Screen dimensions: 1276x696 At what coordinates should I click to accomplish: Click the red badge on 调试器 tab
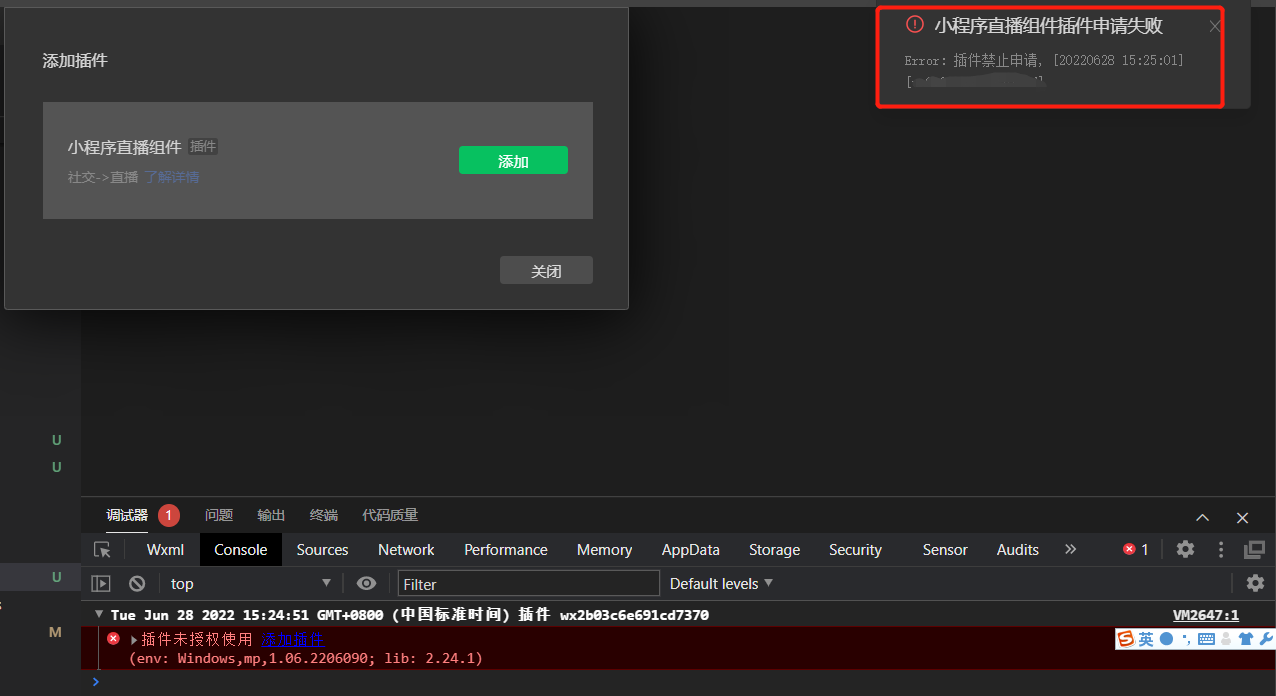click(169, 516)
